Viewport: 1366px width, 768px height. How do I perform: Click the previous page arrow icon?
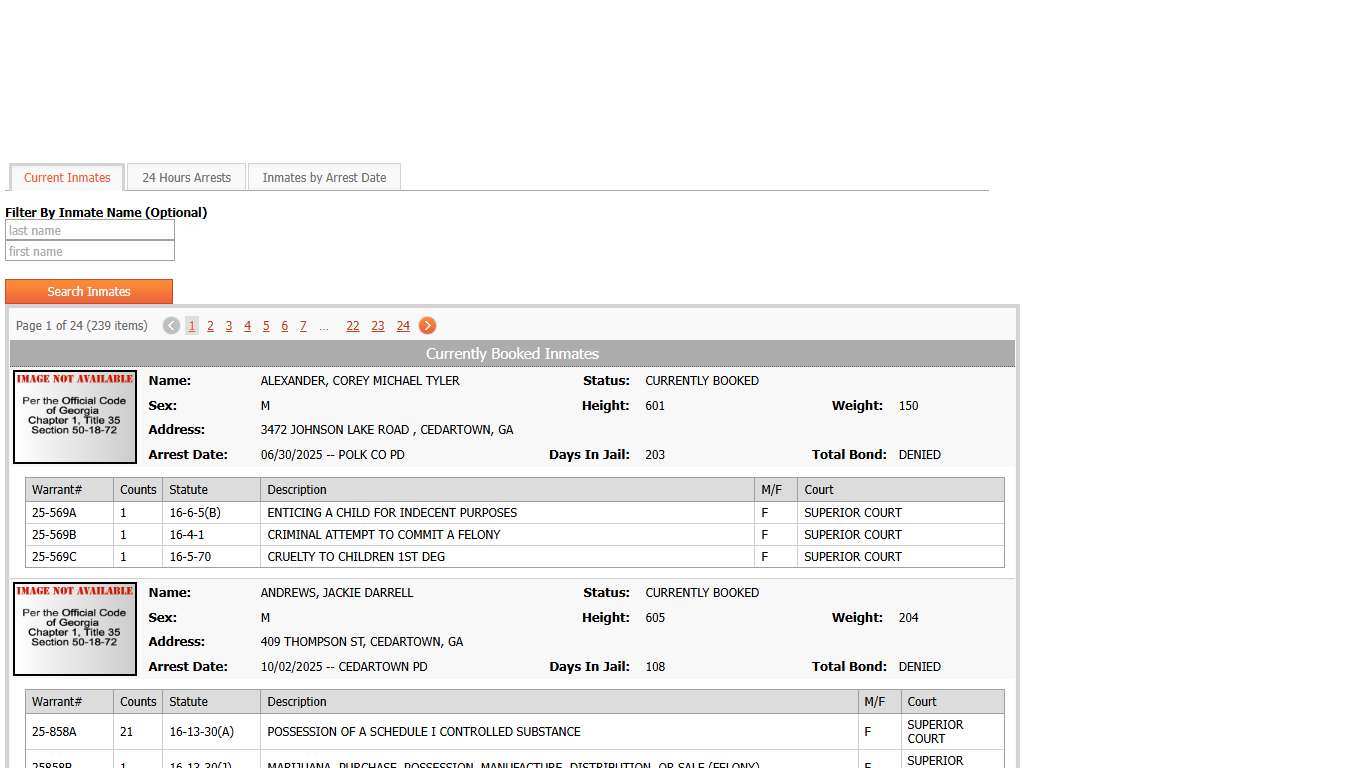[171, 325]
